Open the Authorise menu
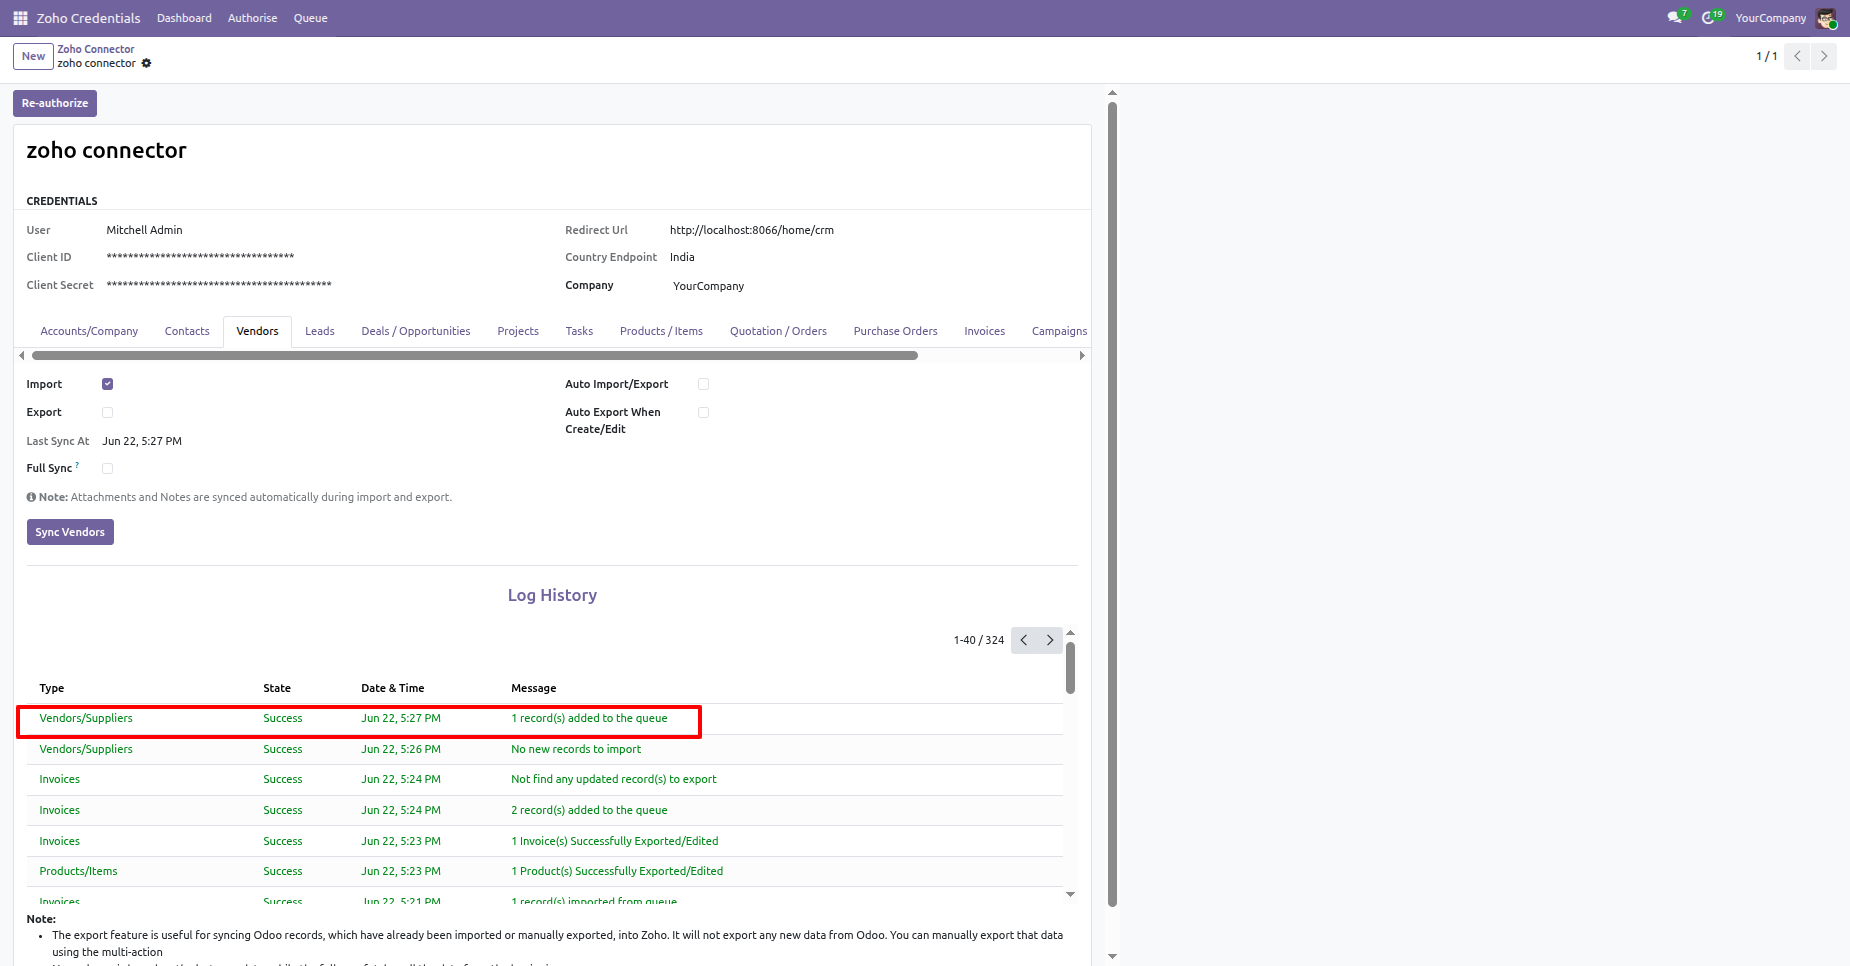Screen dimensions: 1850x966 (x=252, y=18)
